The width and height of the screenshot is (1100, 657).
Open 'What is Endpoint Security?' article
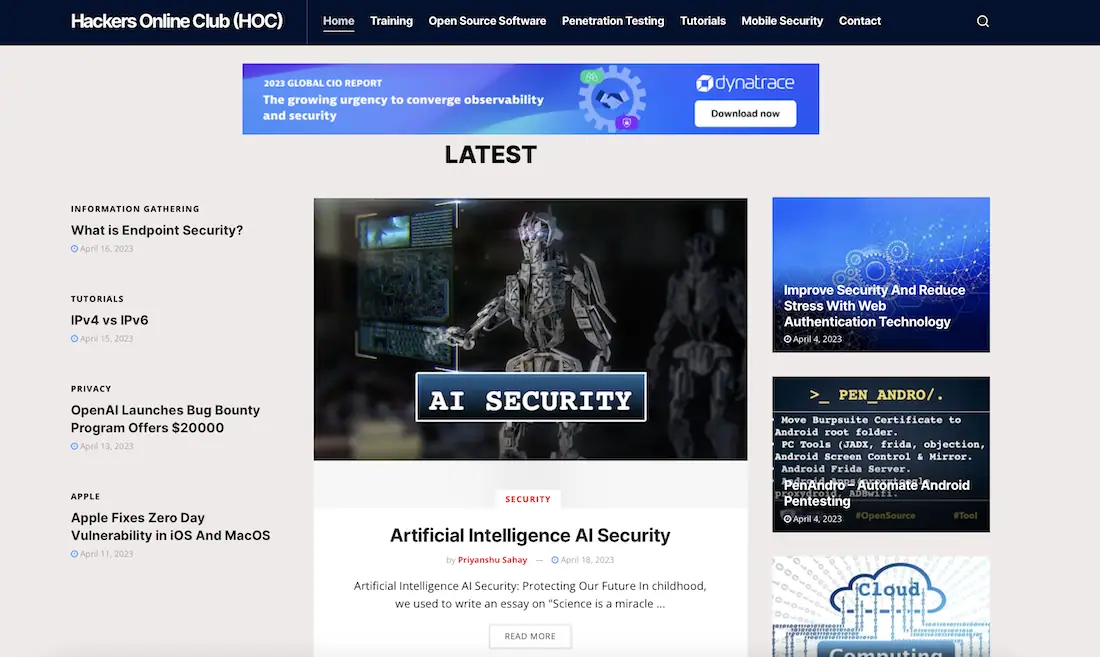pos(157,231)
